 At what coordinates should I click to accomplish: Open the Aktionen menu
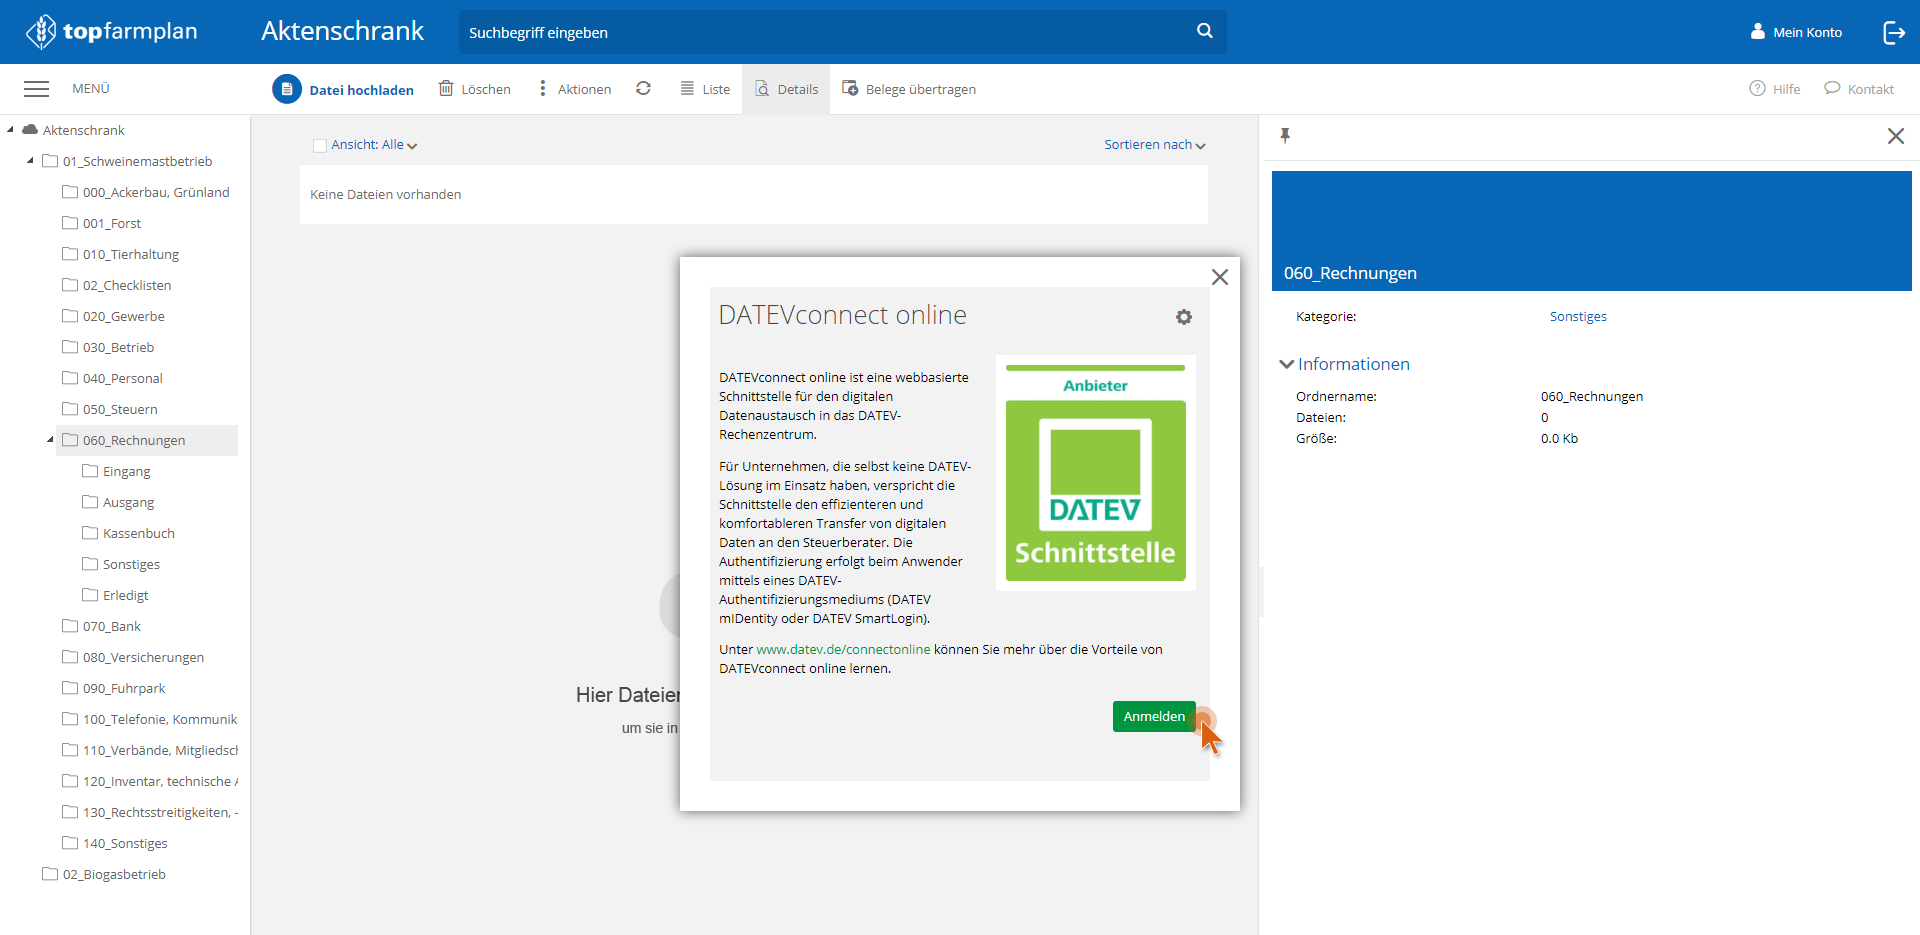click(x=574, y=89)
